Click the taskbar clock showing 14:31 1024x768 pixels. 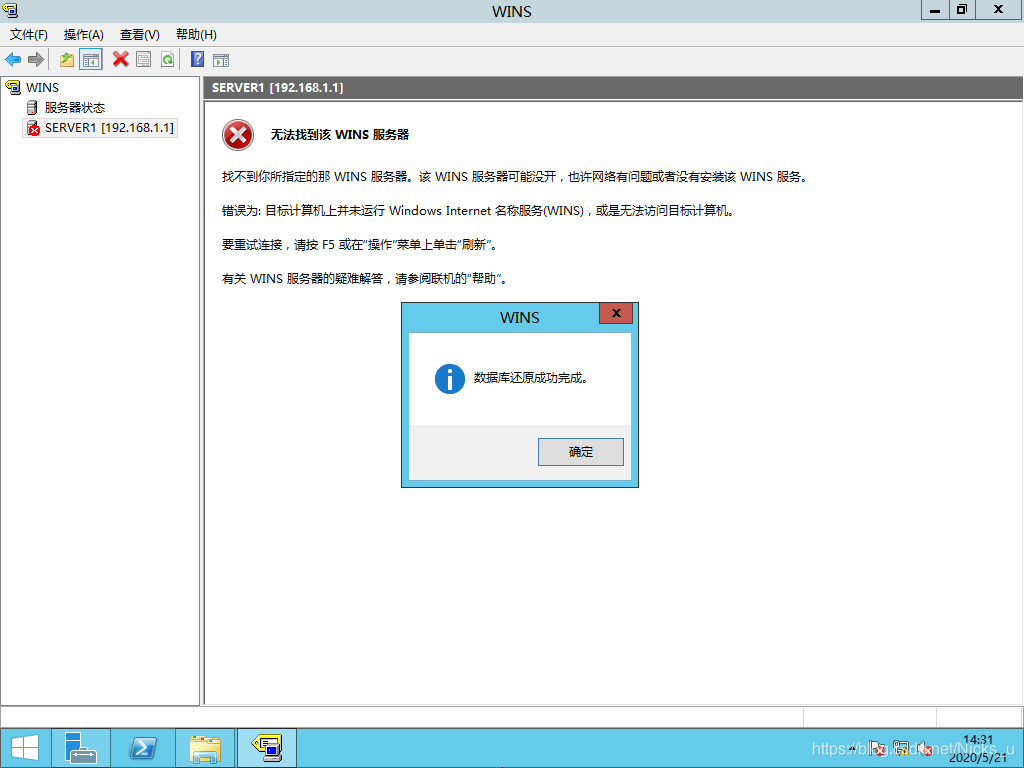point(978,748)
